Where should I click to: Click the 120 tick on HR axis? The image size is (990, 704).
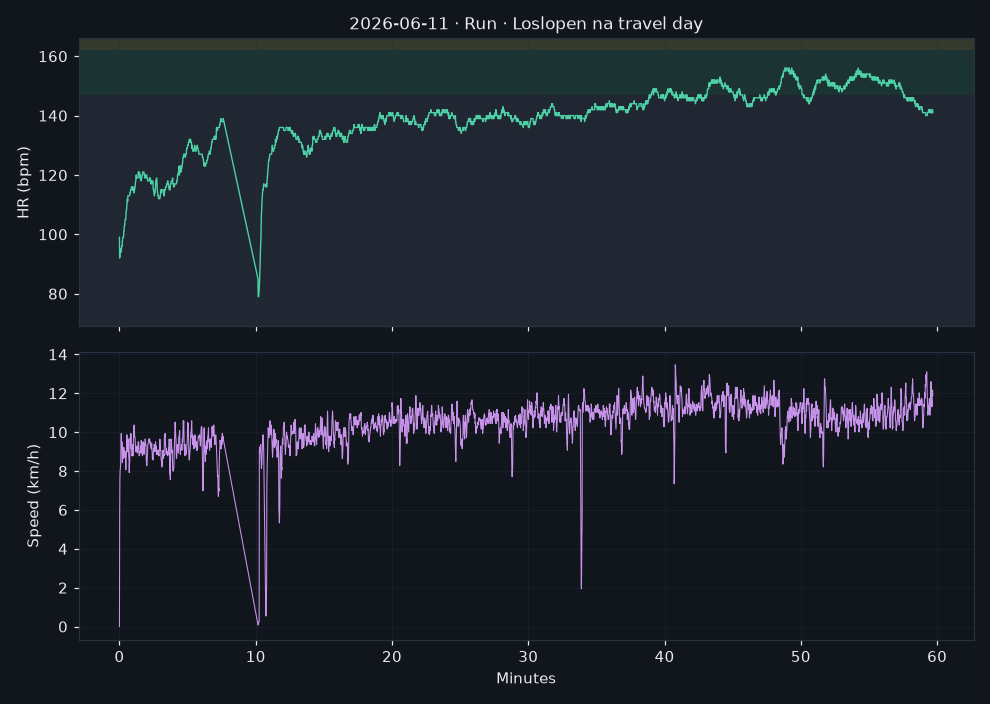pos(53,176)
